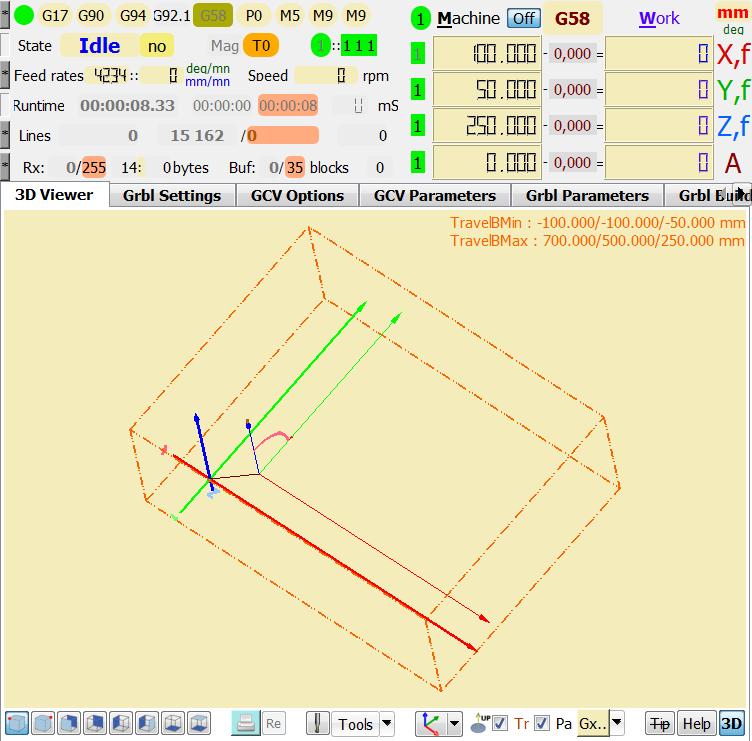Viewport: 752px width, 741px height.
Task: Expand the asterisk button beside Rx
Action: tap(5, 166)
